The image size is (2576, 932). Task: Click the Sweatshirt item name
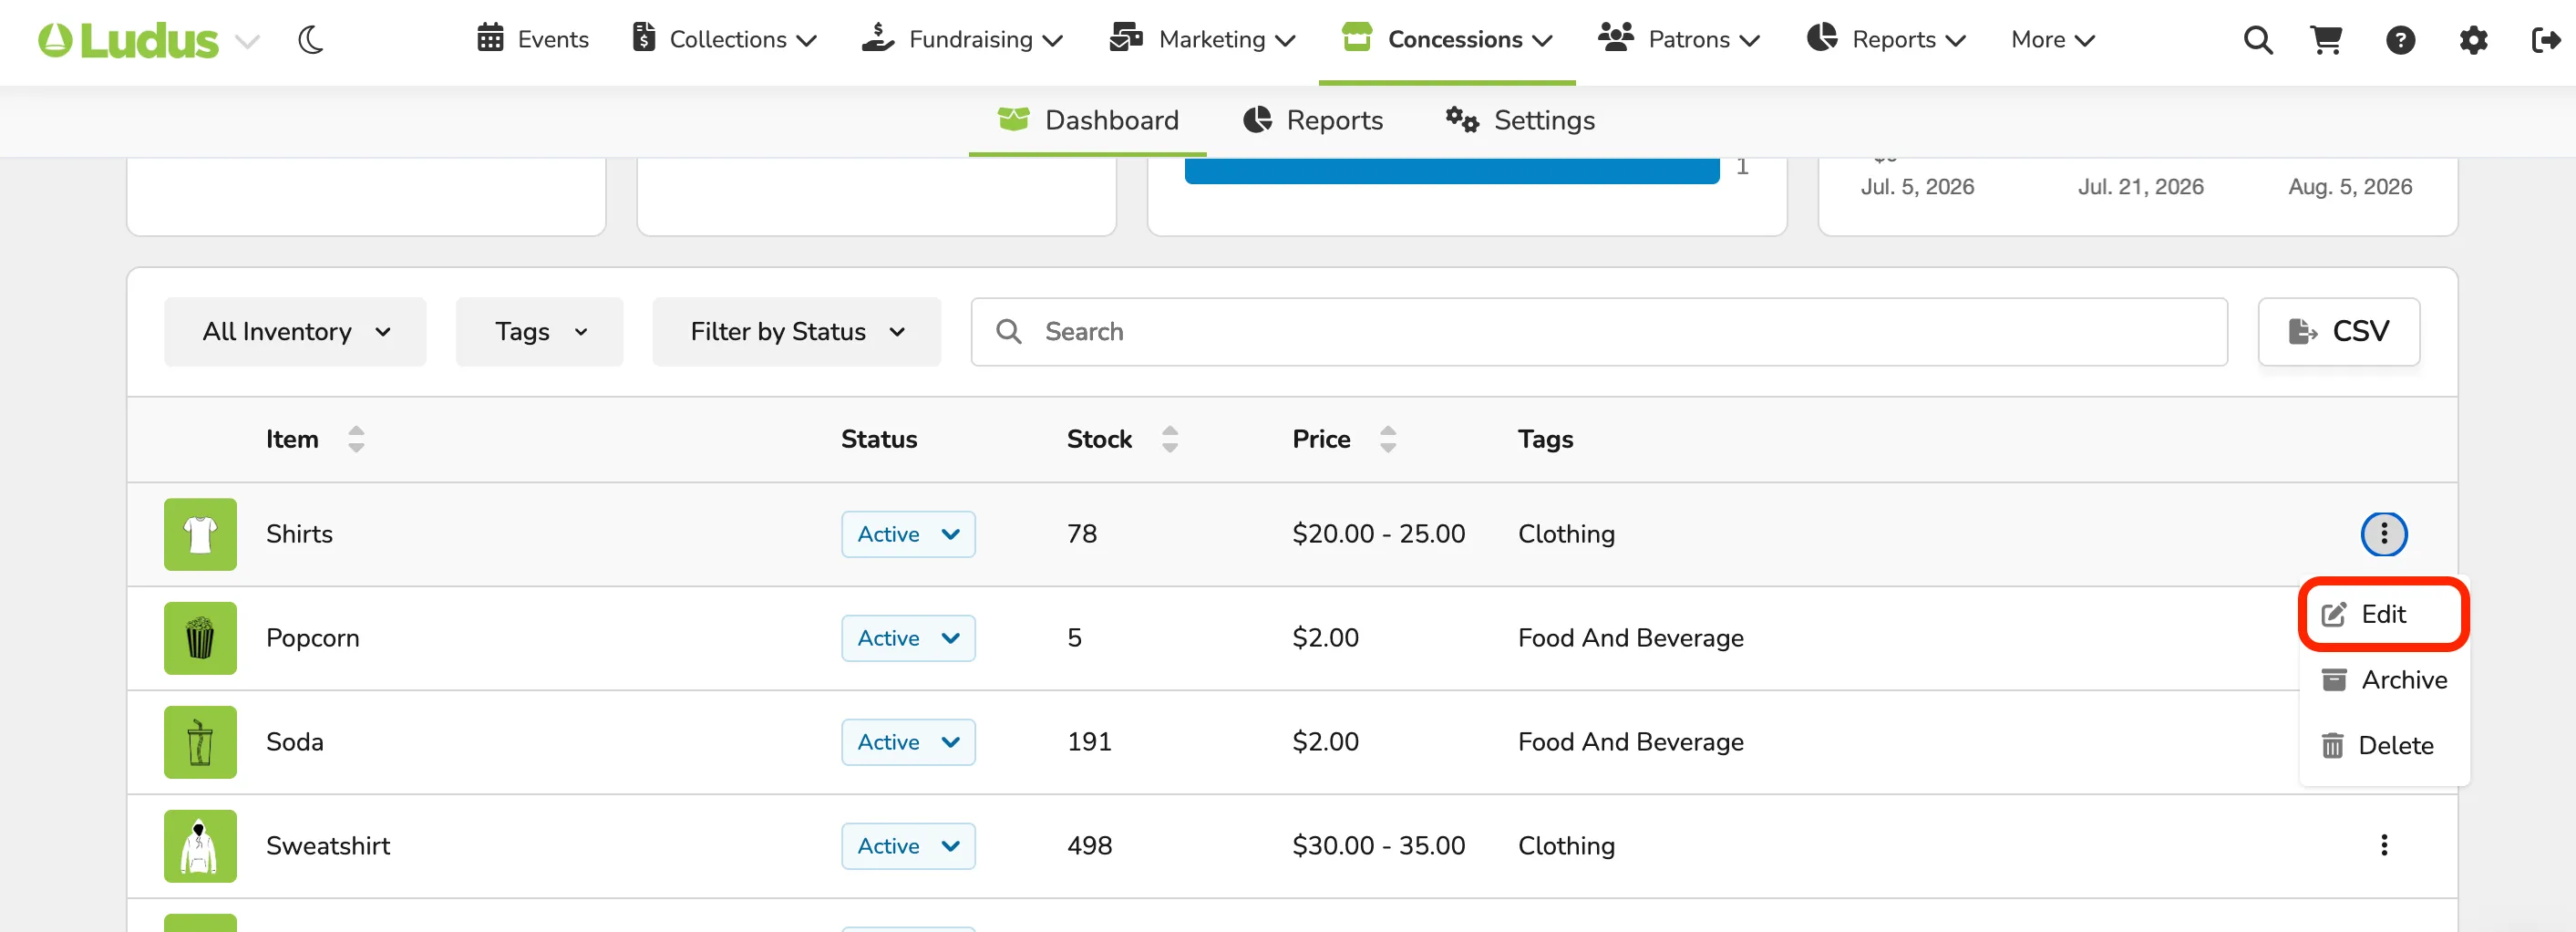click(328, 846)
